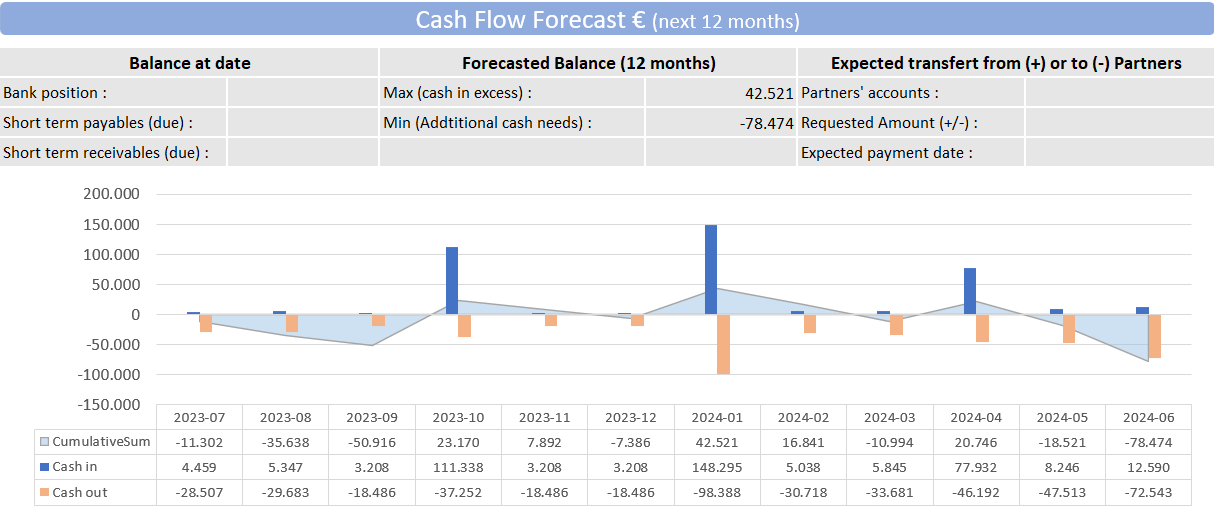Image resolution: width=1214 pixels, height=509 pixels.
Task: Select the empty Short term receivables value cell
Action: tap(302, 153)
